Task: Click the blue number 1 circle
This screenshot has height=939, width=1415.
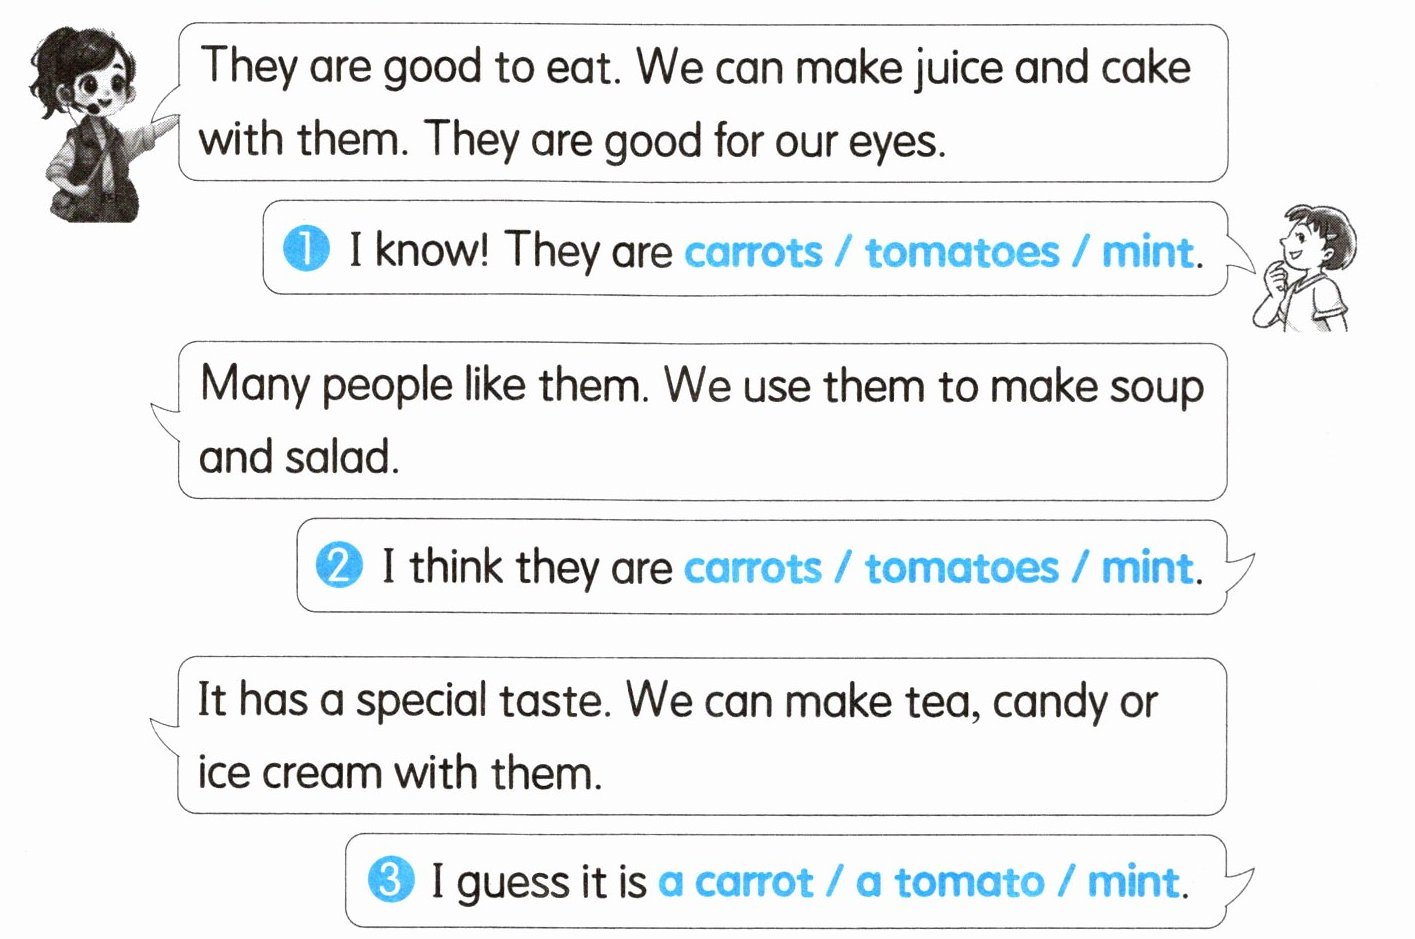Action: (x=305, y=249)
